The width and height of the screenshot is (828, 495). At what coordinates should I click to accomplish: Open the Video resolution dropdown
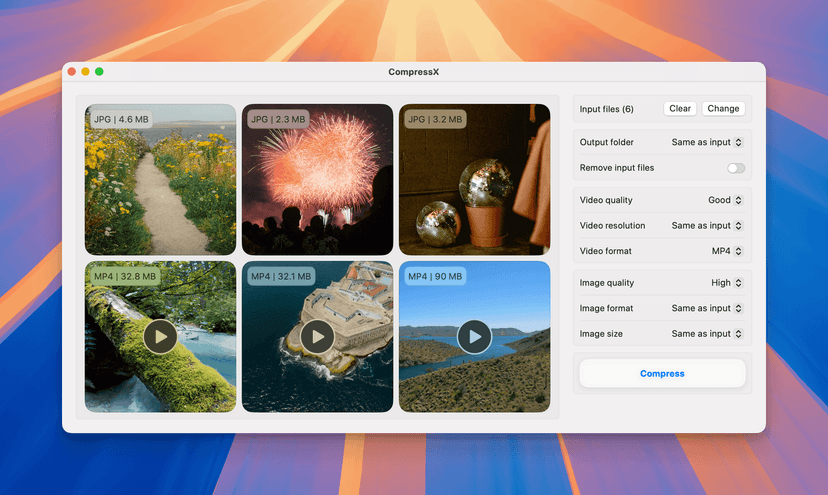point(707,226)
